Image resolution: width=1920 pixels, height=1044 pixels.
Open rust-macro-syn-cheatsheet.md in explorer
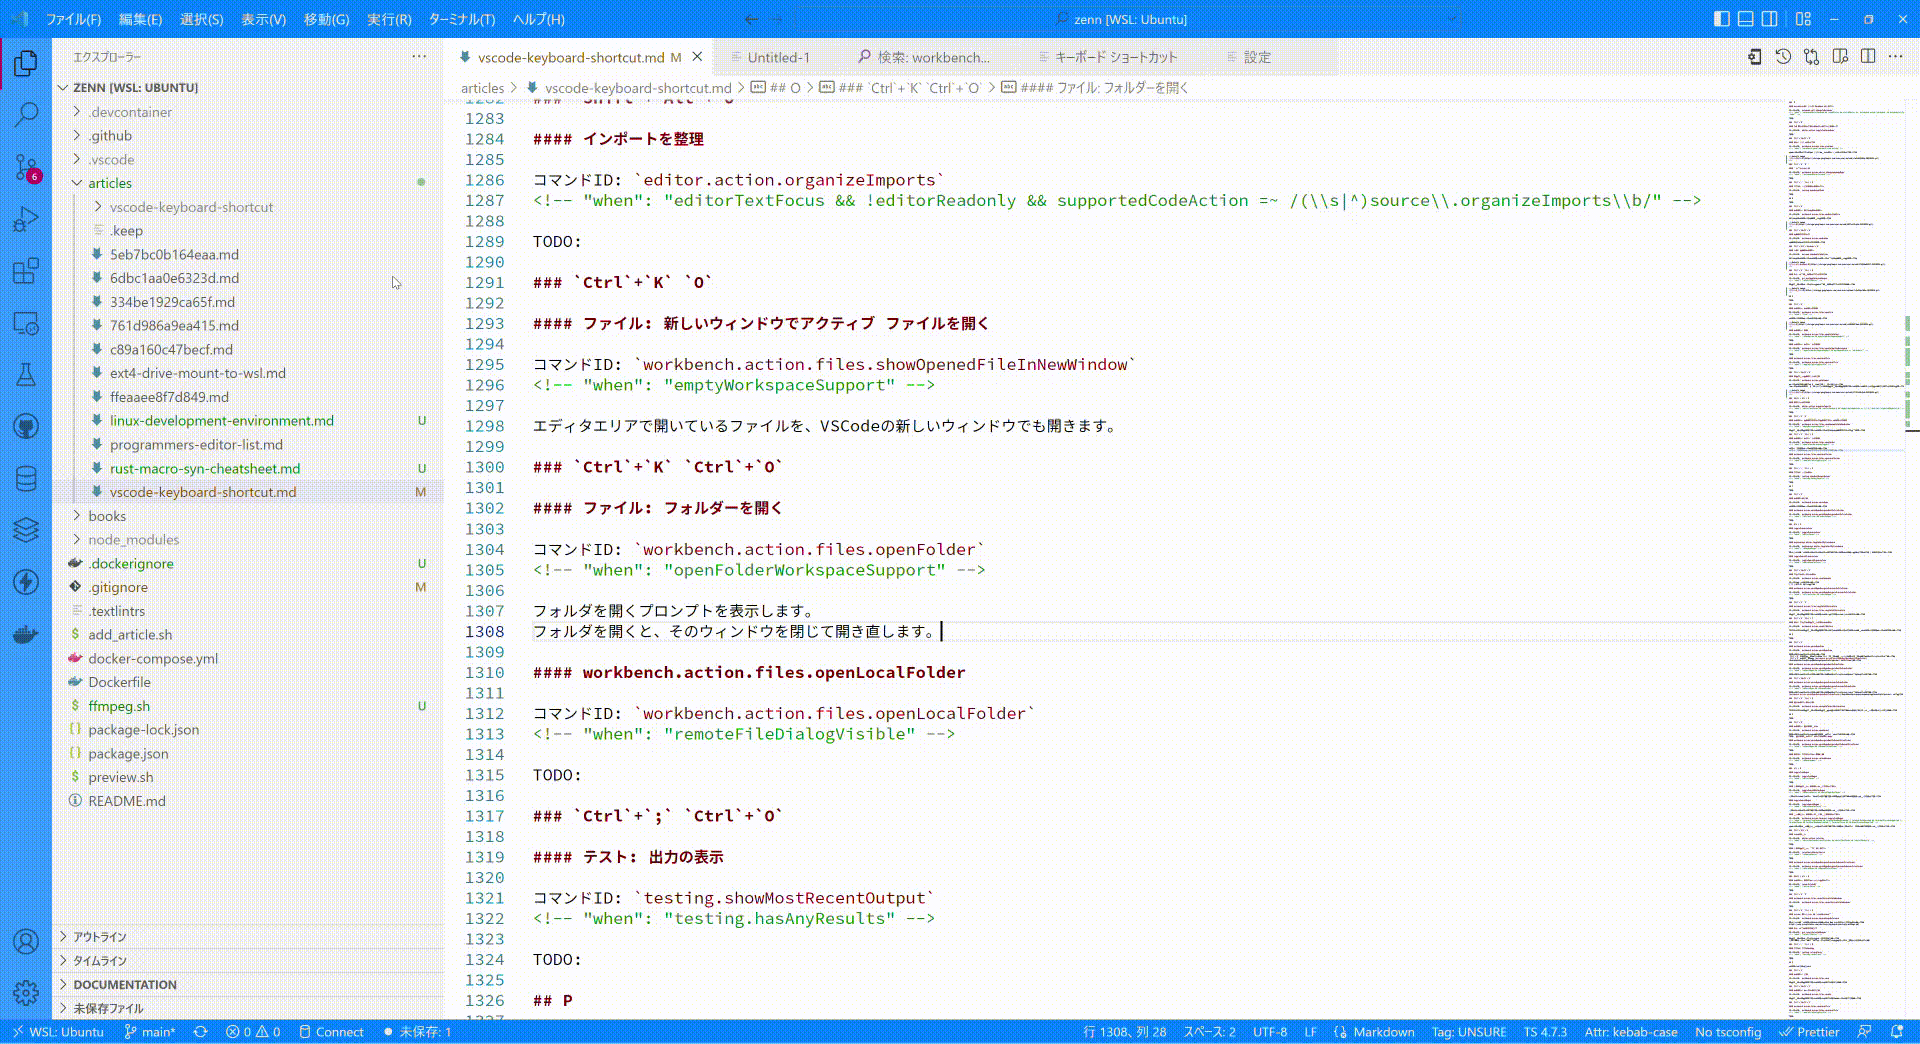pos(248,468)
